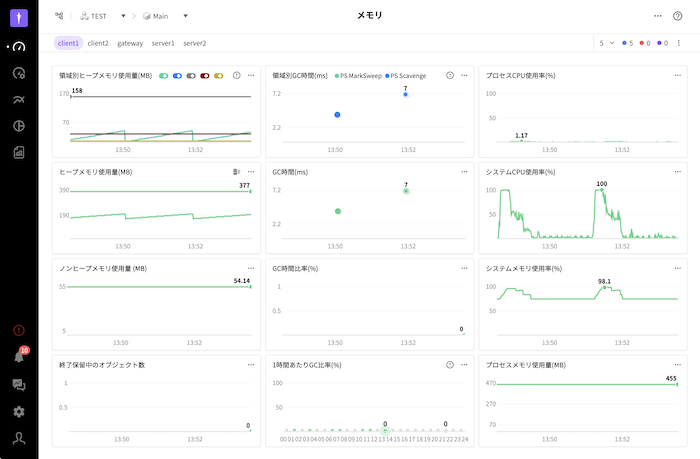Open the agent count 5 dropdown
The height and width of the screenshot is (459, 700).
tap(607, 43)
